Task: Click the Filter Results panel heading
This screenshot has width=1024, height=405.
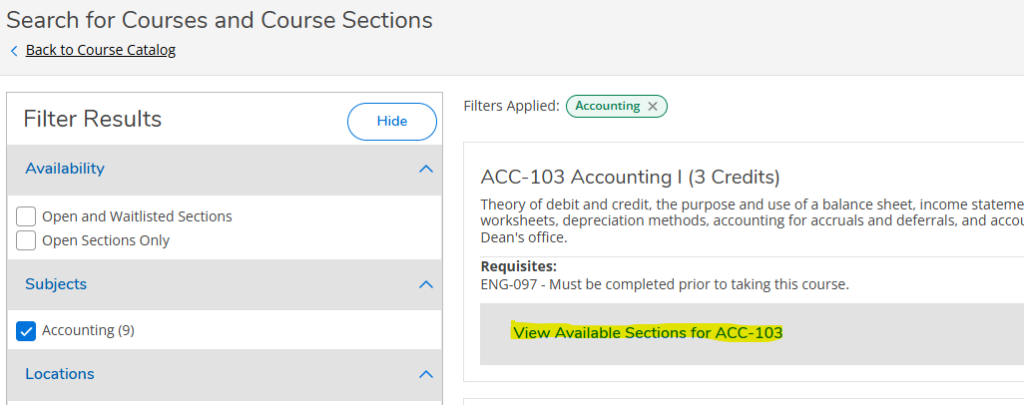Action: pos(93,119)
